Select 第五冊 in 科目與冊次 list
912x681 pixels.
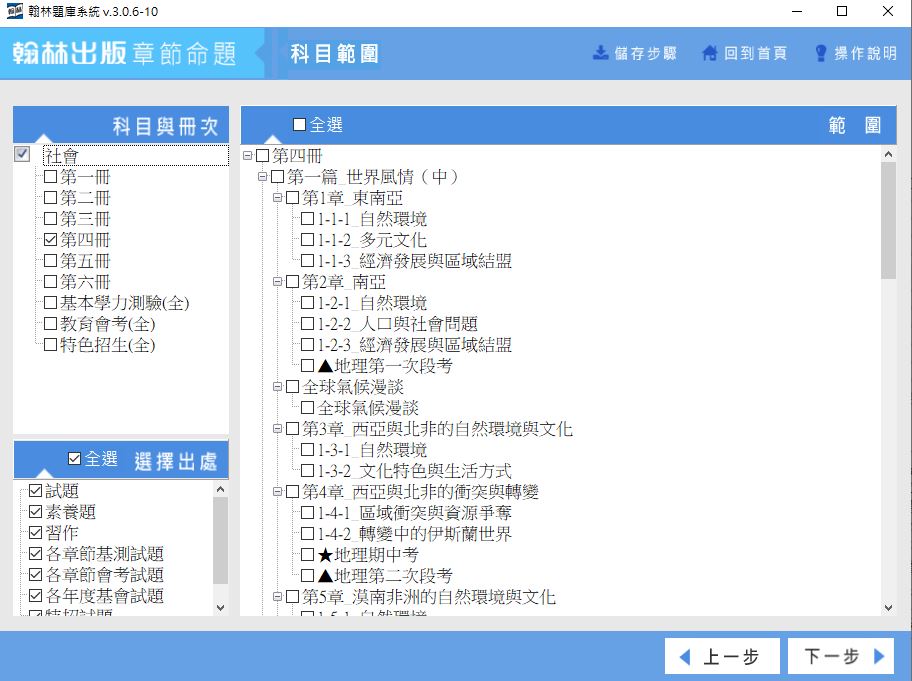pos(85,260)
